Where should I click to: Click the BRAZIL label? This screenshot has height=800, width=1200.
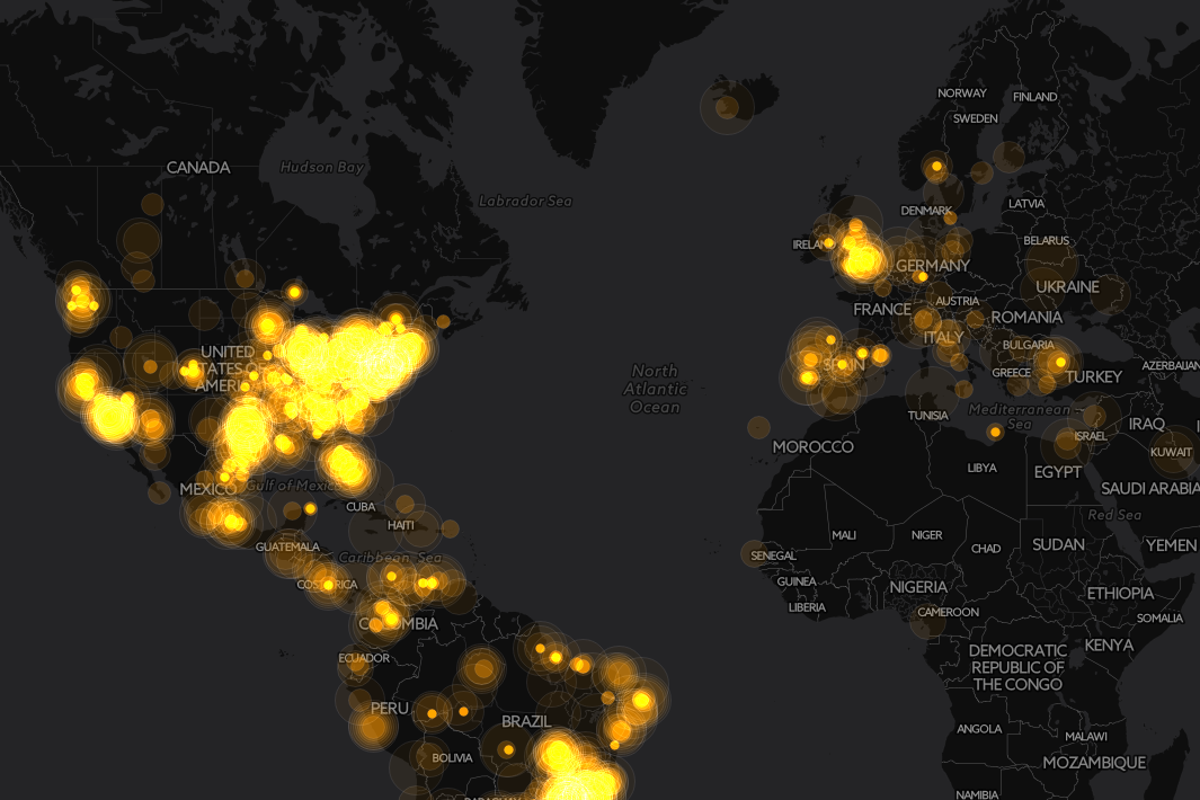point(527,721)
